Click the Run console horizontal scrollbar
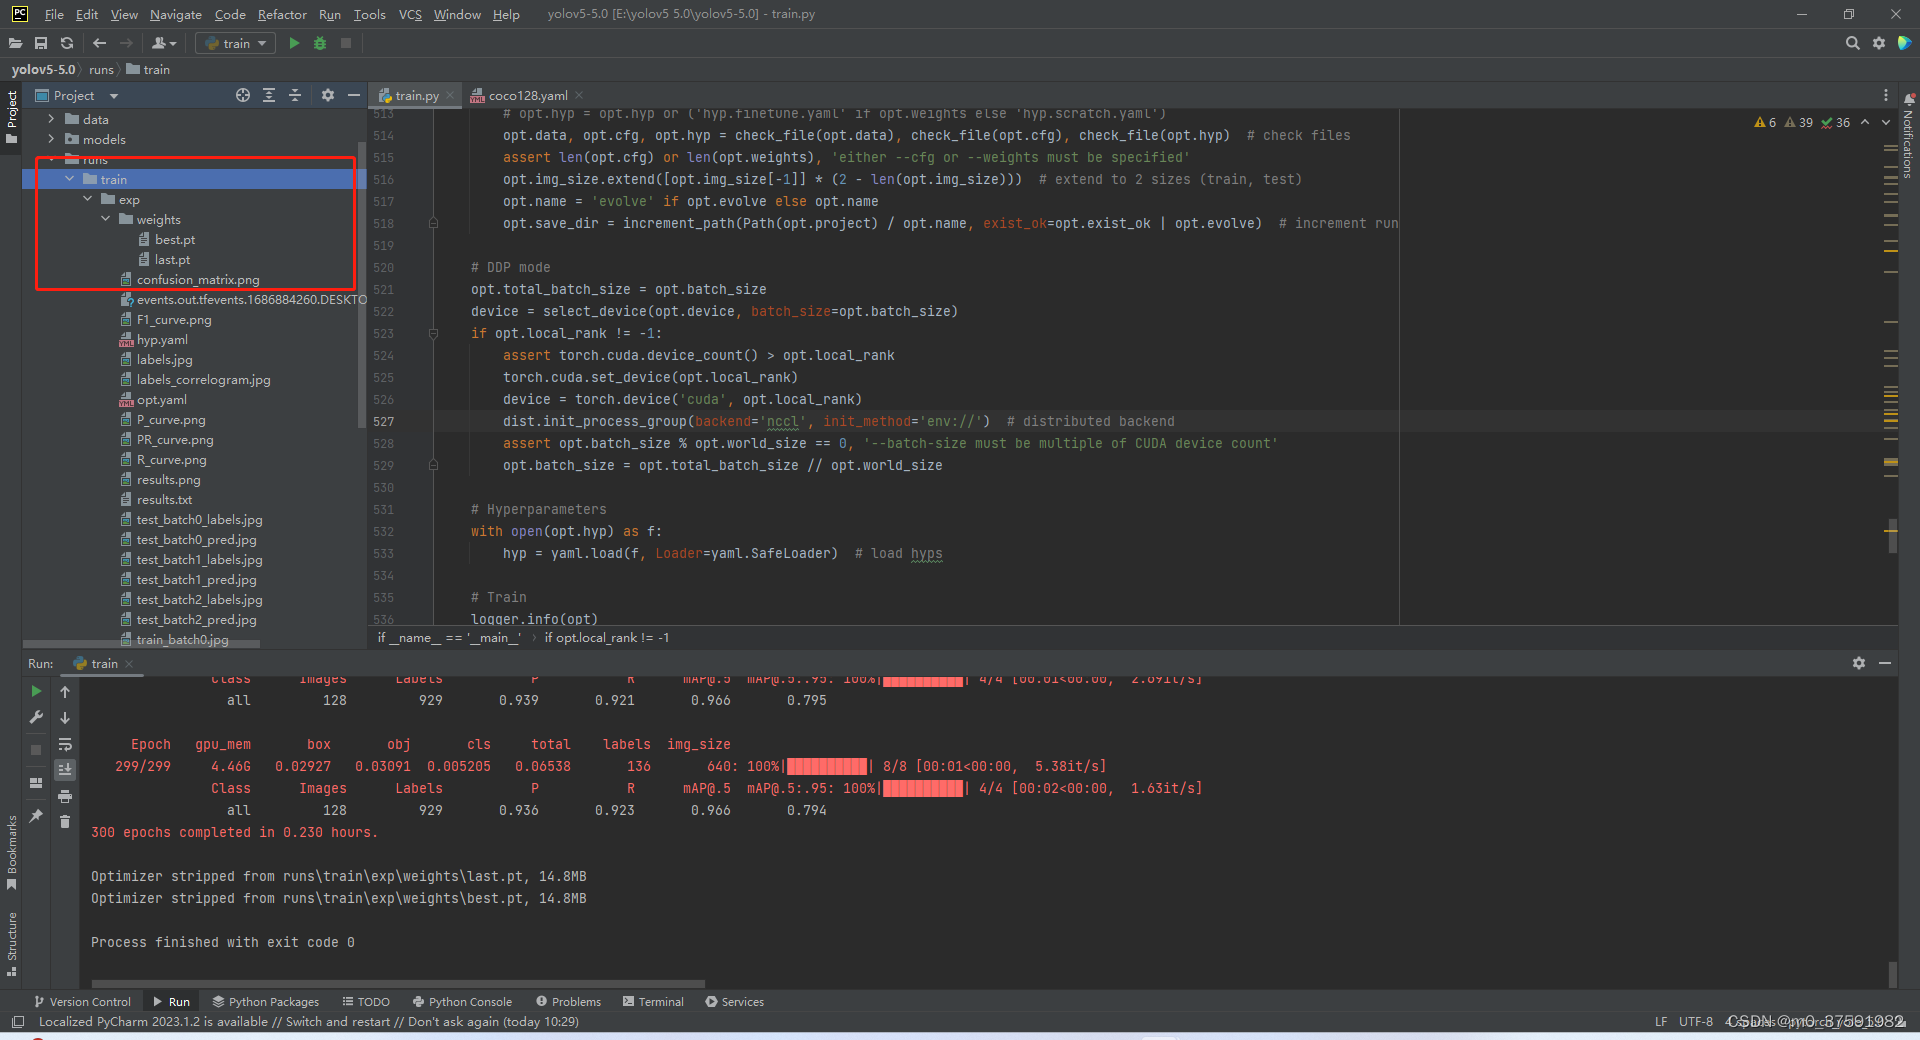 398,984
